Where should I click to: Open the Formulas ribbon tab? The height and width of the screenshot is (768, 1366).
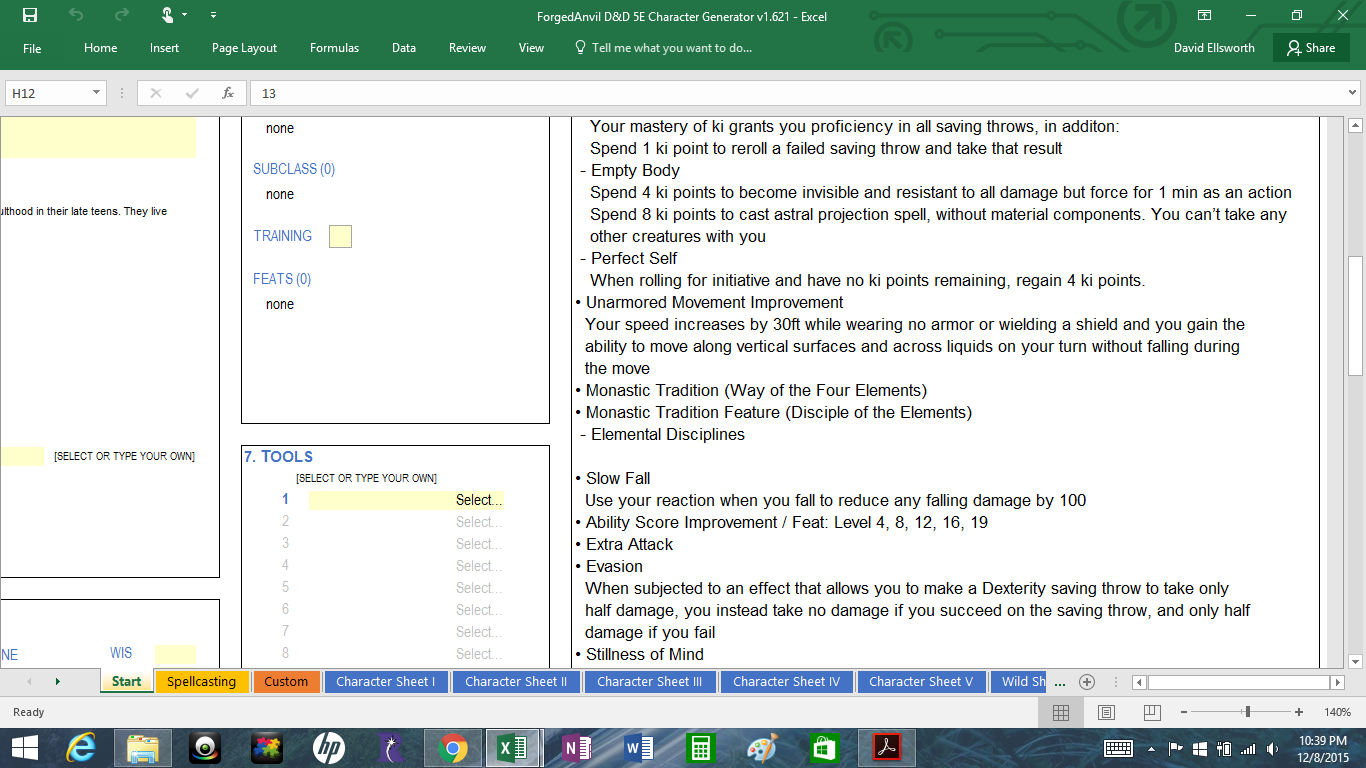click(334, 48)
